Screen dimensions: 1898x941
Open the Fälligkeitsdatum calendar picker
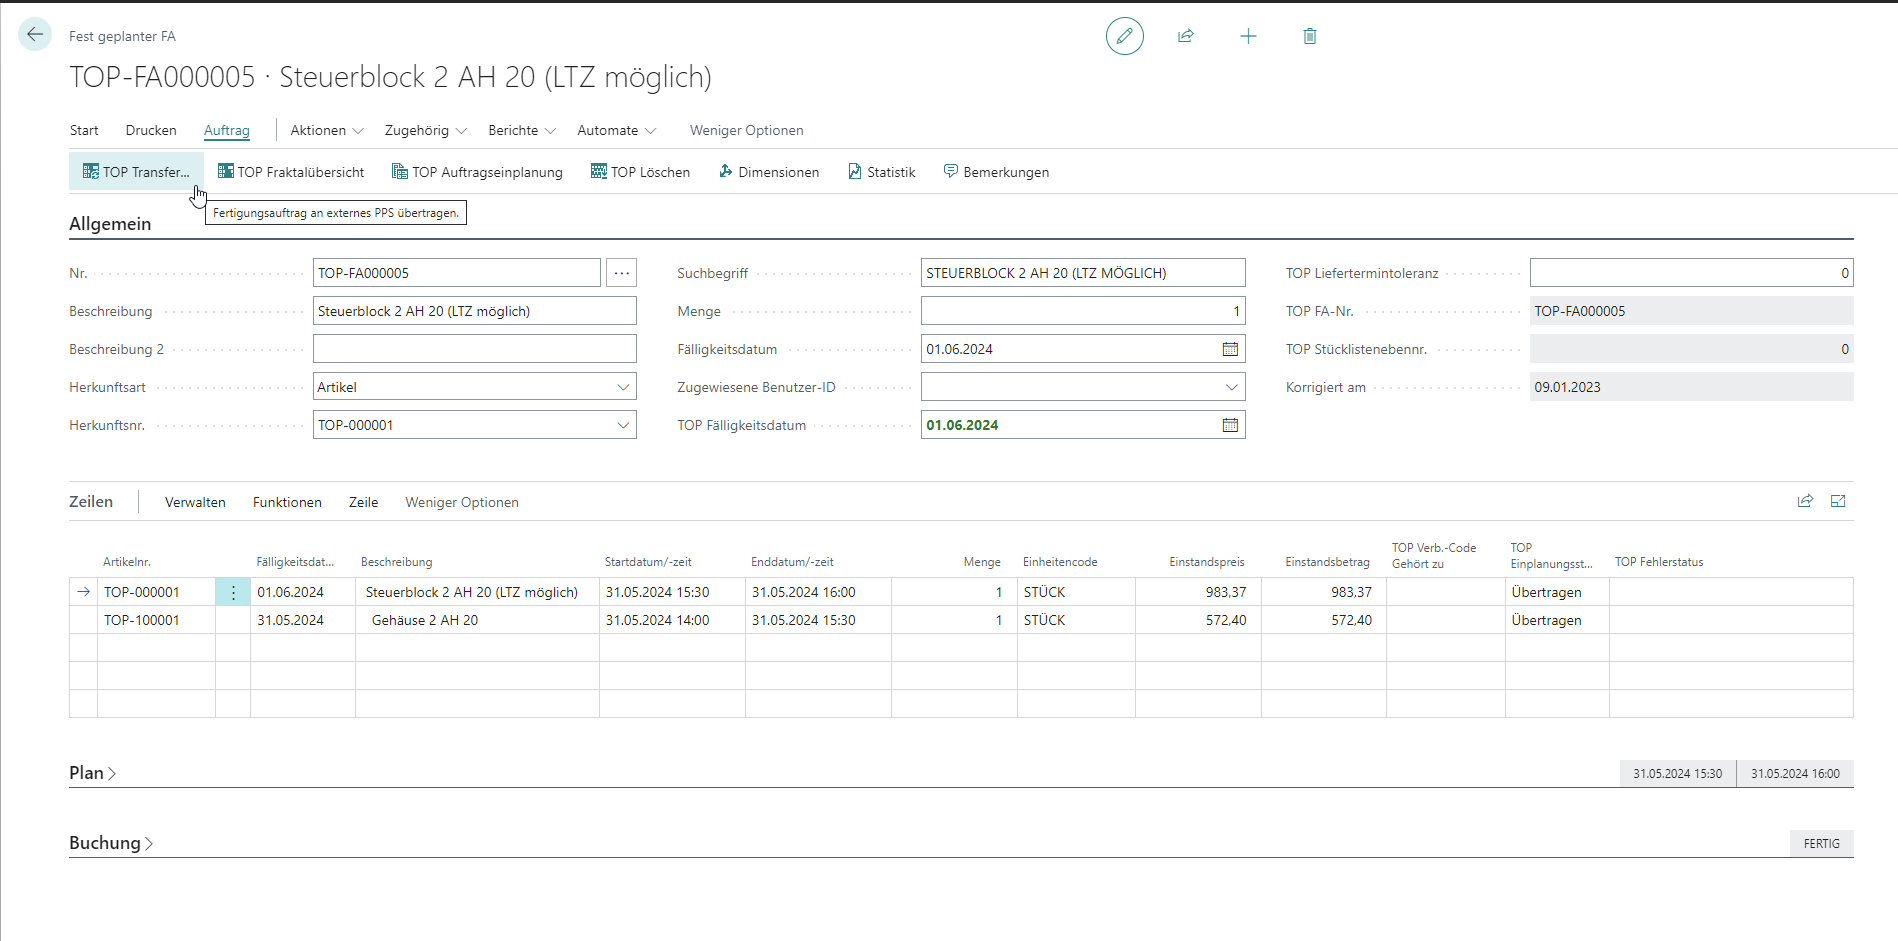1230,349
